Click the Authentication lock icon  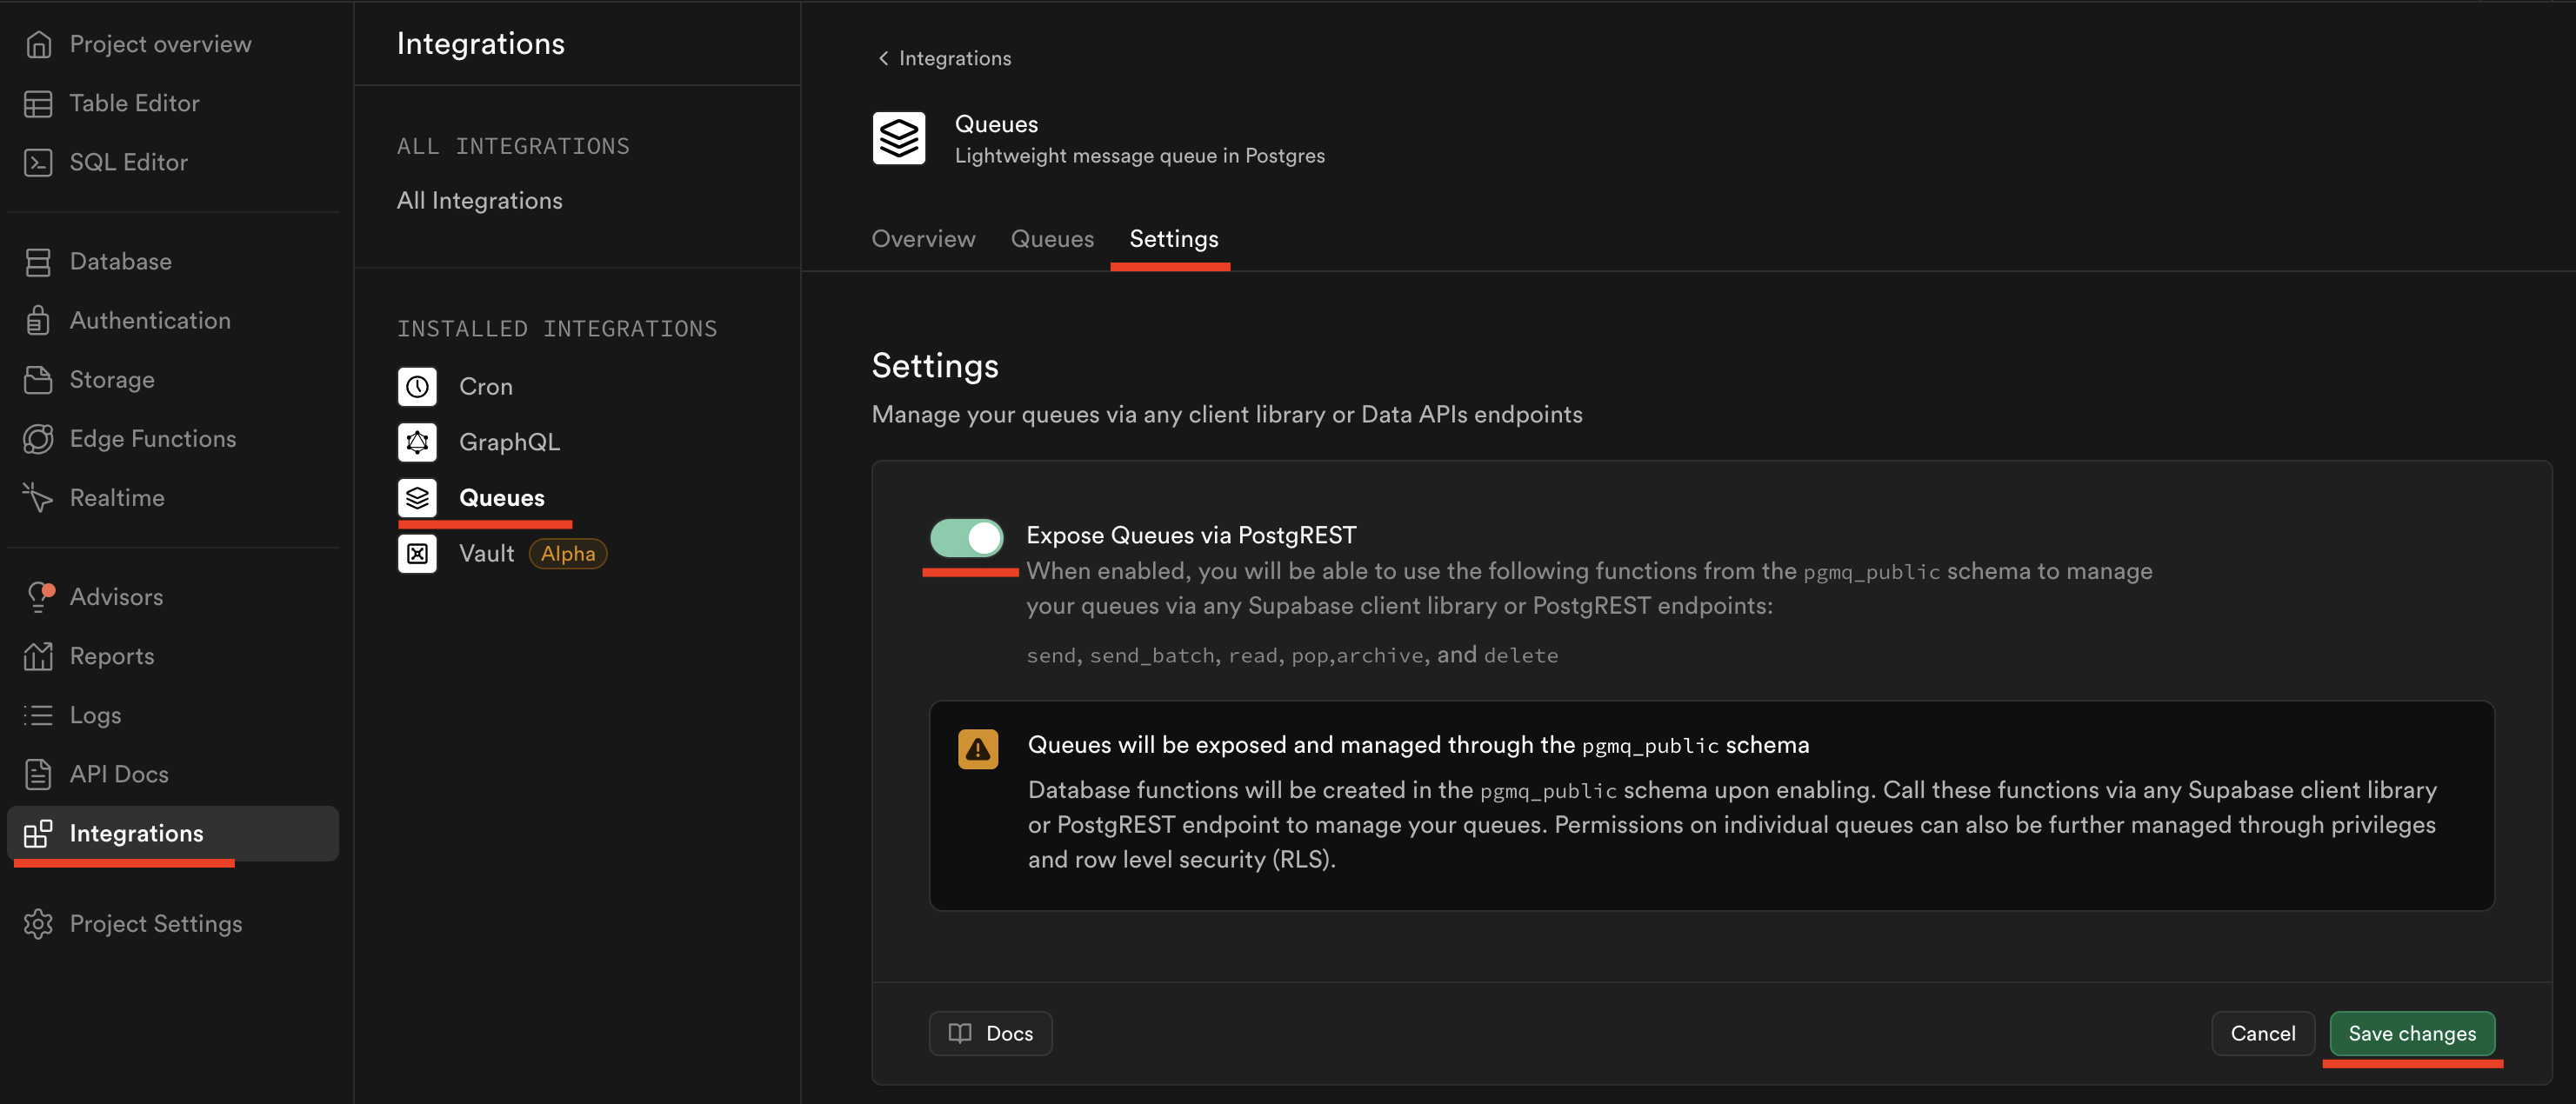[x=38, y=321]
